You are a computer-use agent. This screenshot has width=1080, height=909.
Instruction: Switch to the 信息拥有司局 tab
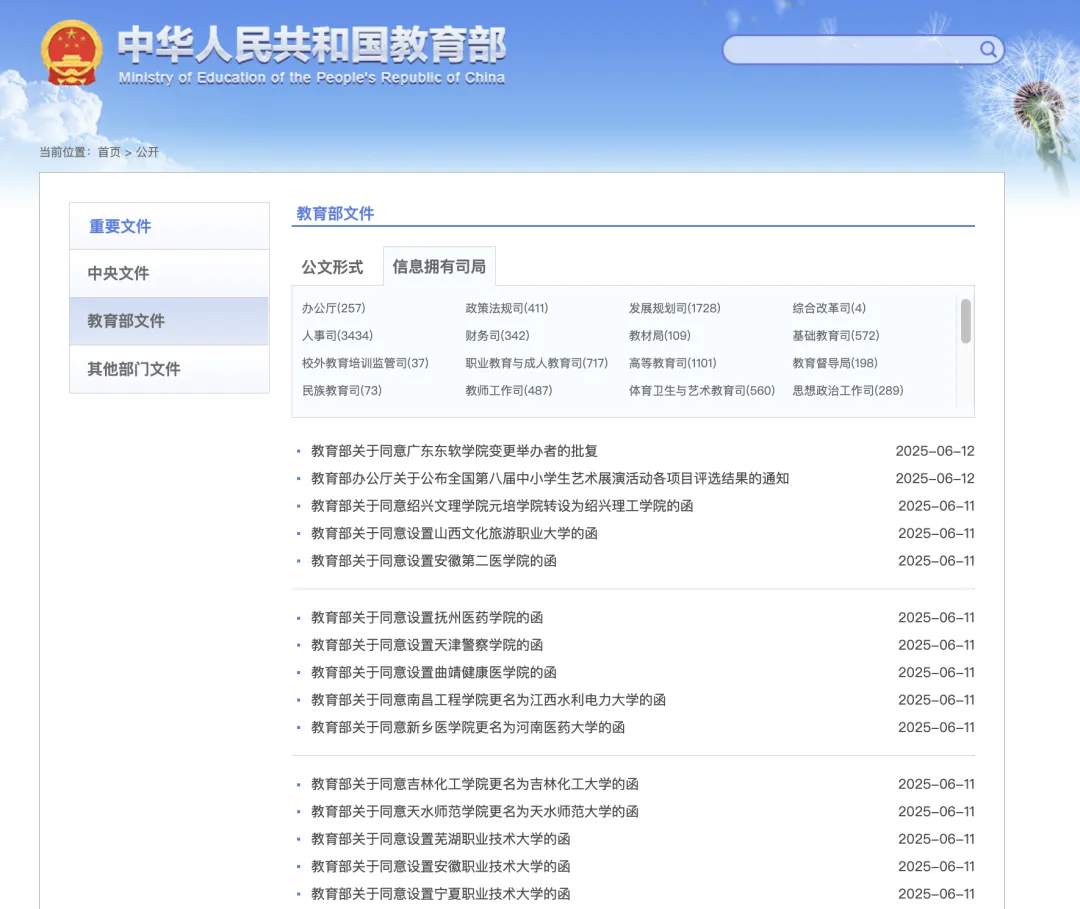click(x=439, y=267)
